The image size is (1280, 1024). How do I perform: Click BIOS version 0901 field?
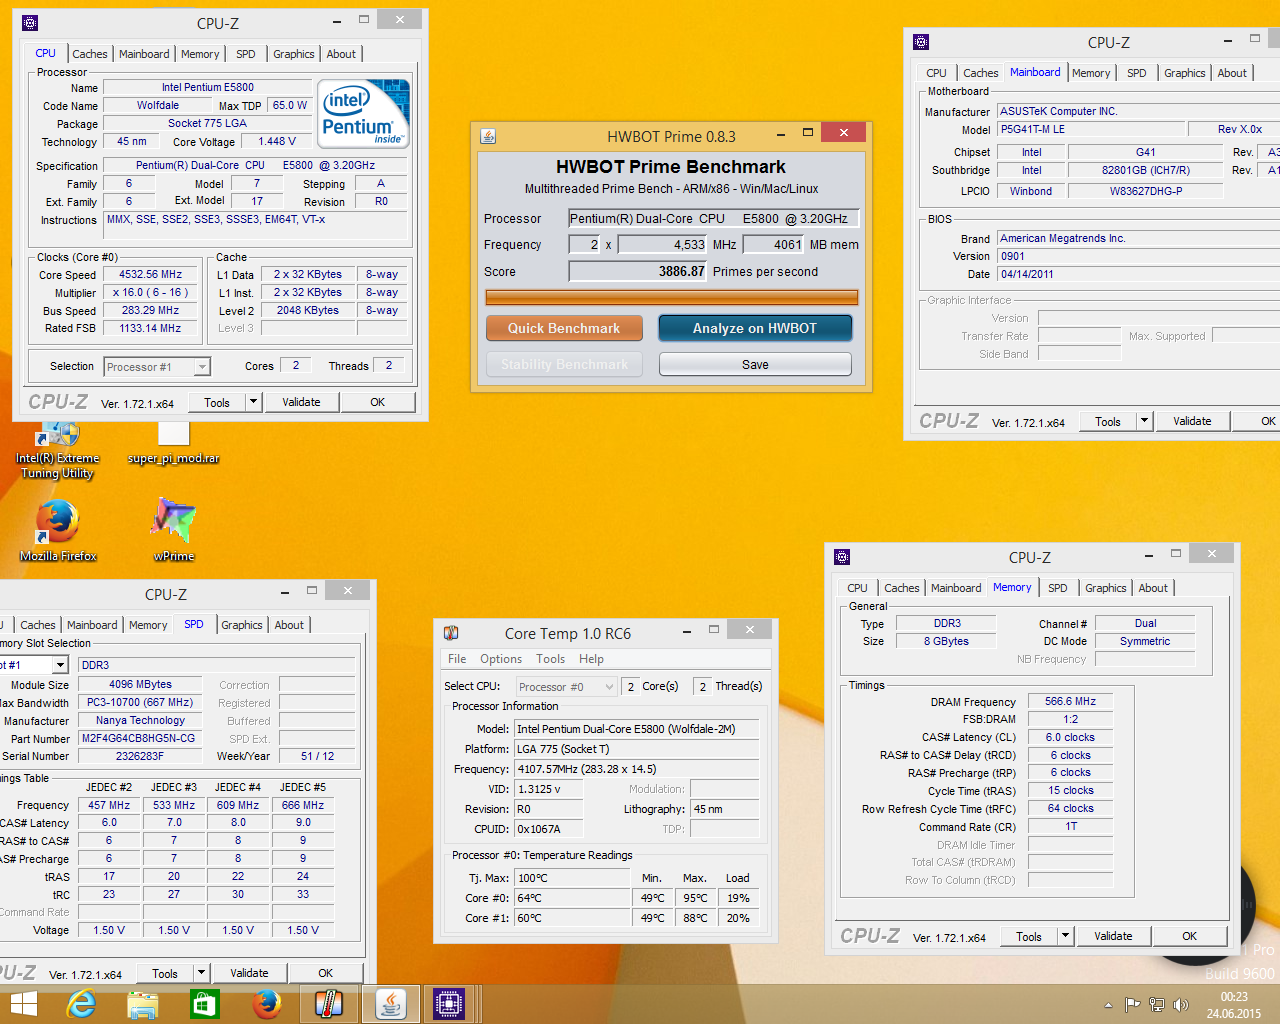point(1139,256)
